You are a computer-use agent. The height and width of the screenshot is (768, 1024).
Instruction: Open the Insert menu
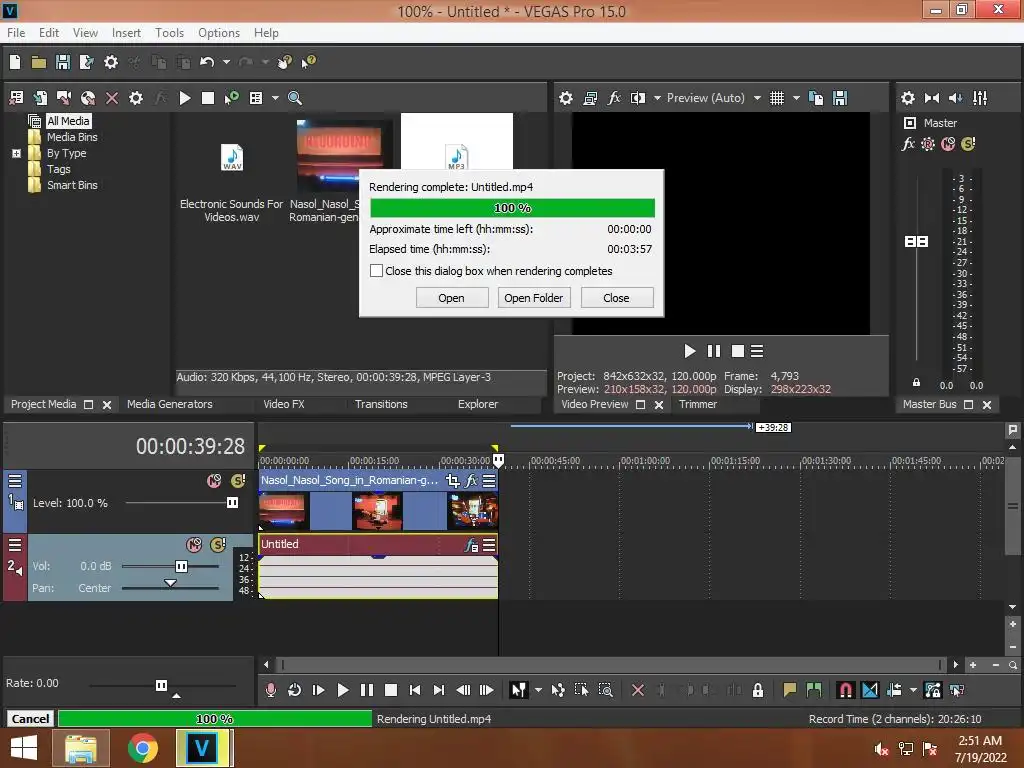coord(126,33)
